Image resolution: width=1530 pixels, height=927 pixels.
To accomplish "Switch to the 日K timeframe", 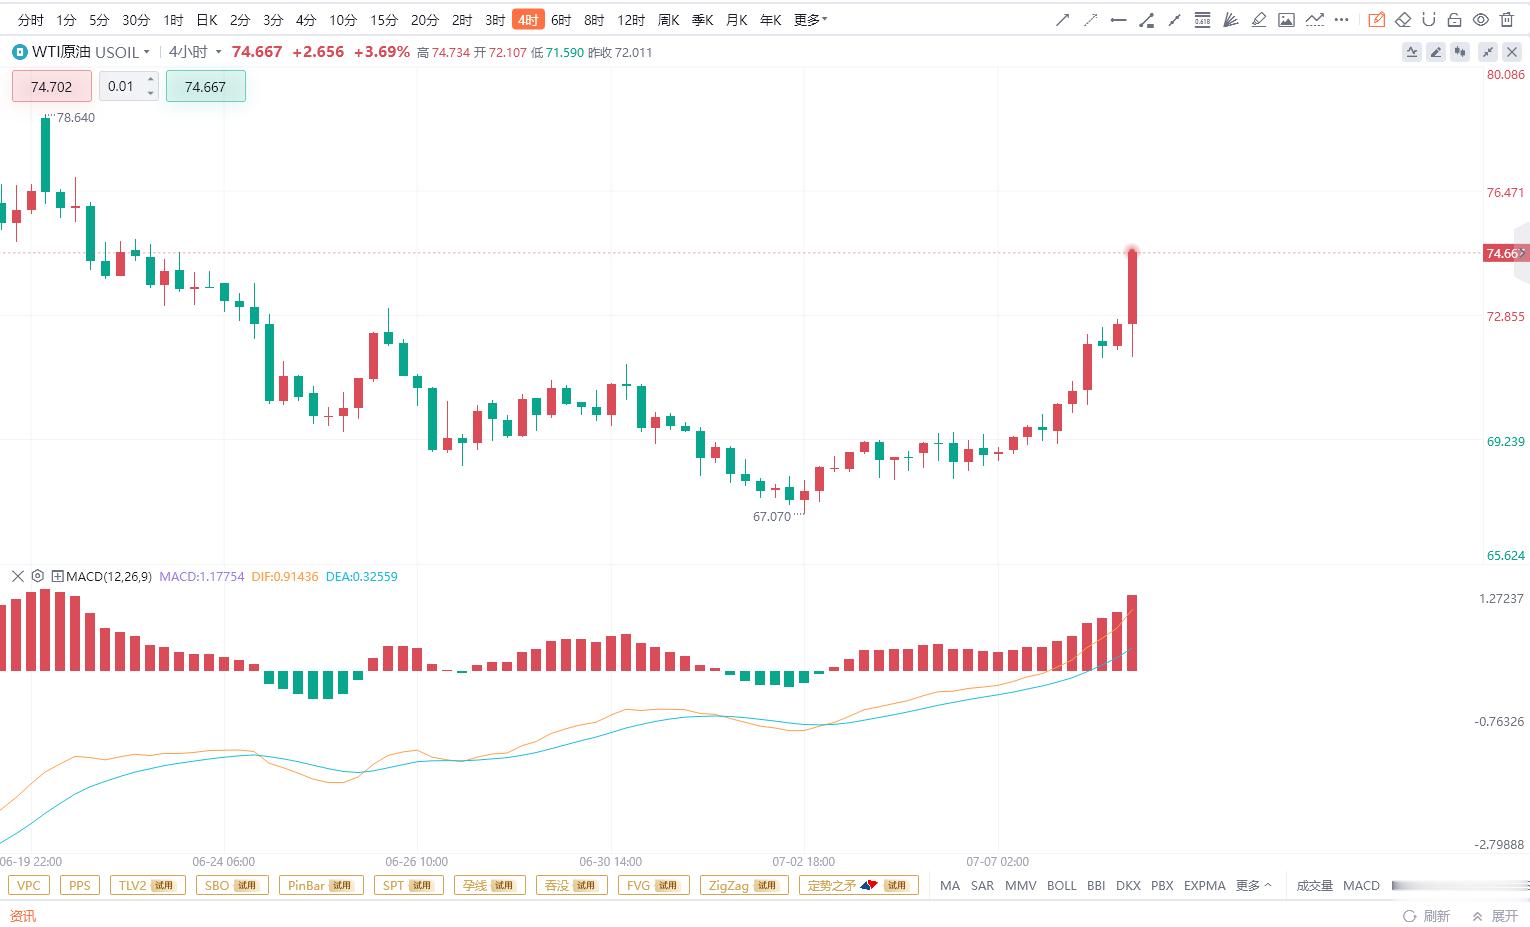I will click(206, 20).
